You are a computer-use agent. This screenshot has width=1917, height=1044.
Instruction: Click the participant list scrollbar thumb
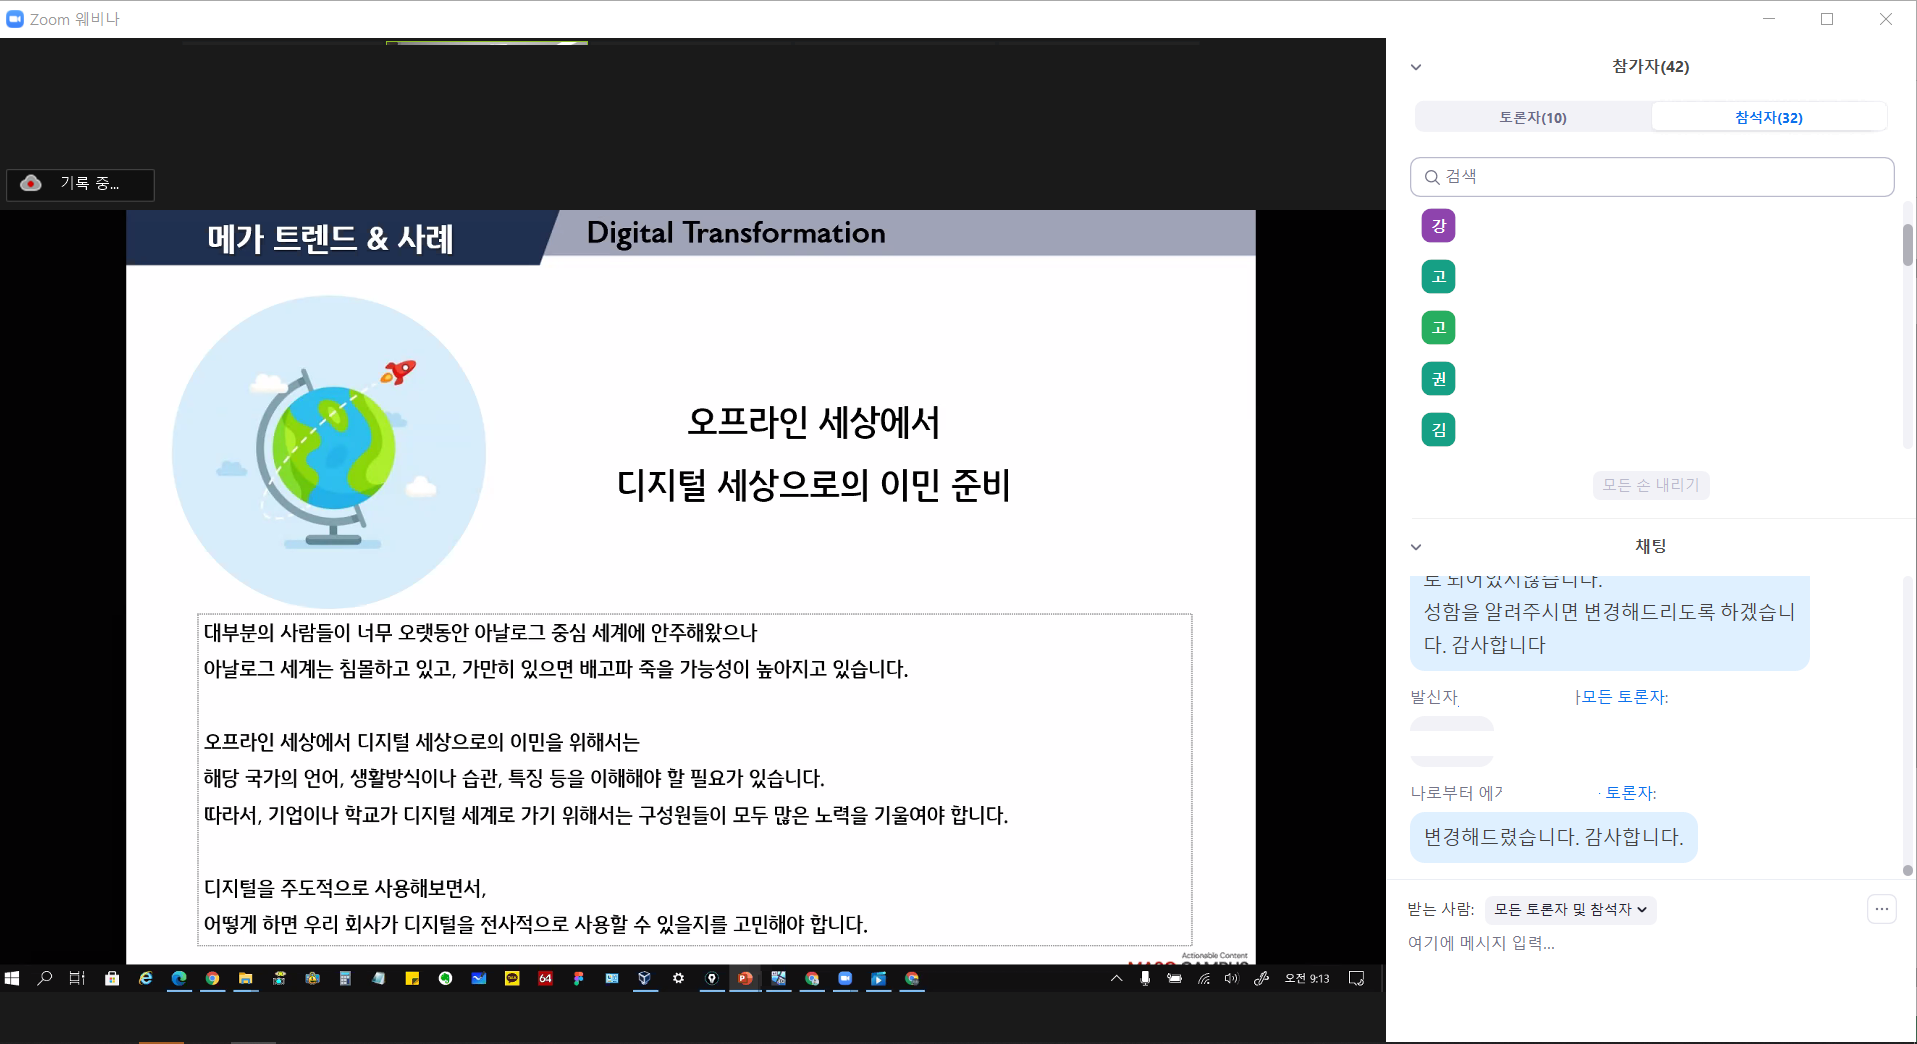coord(1907,245)
